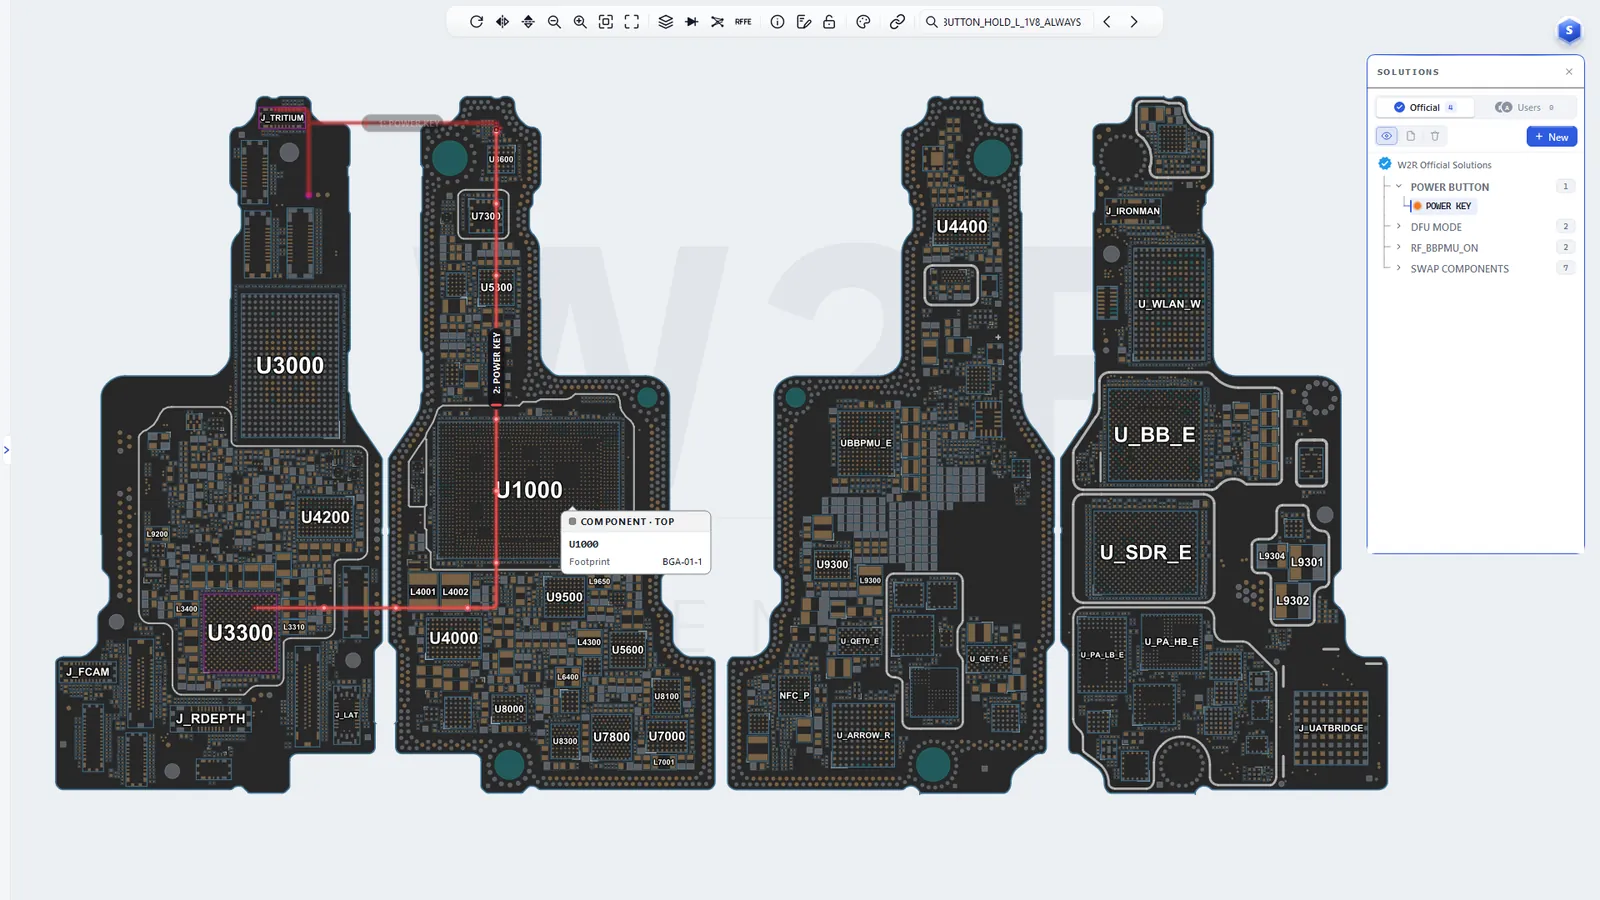Select W2R Official Solutions root
1600x900 pixels.
pos(1444,165)
